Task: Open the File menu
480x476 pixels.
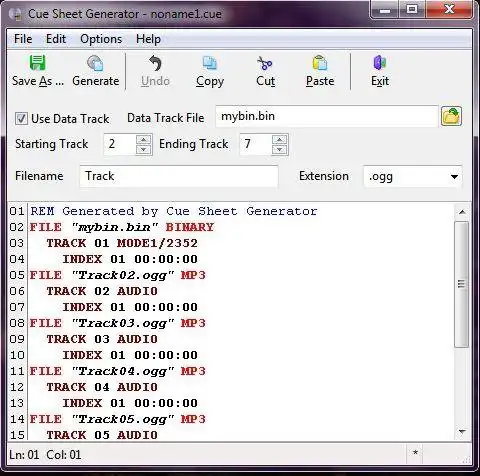Action: click(23, 39)
